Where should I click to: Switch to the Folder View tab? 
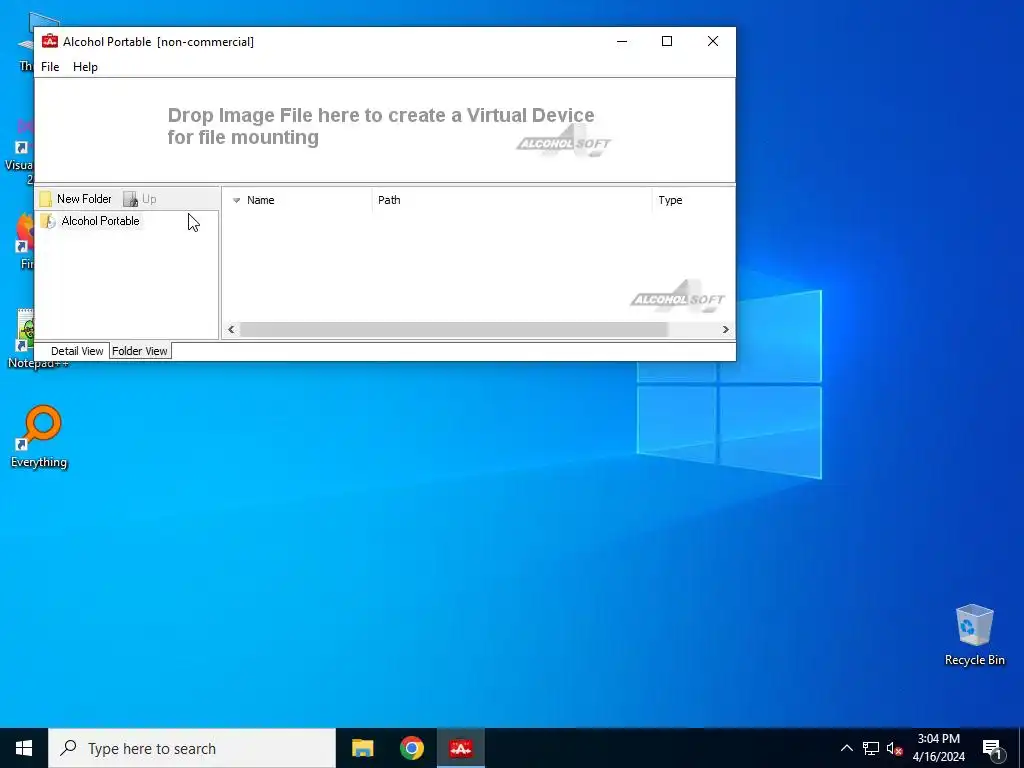click(140, 351)
